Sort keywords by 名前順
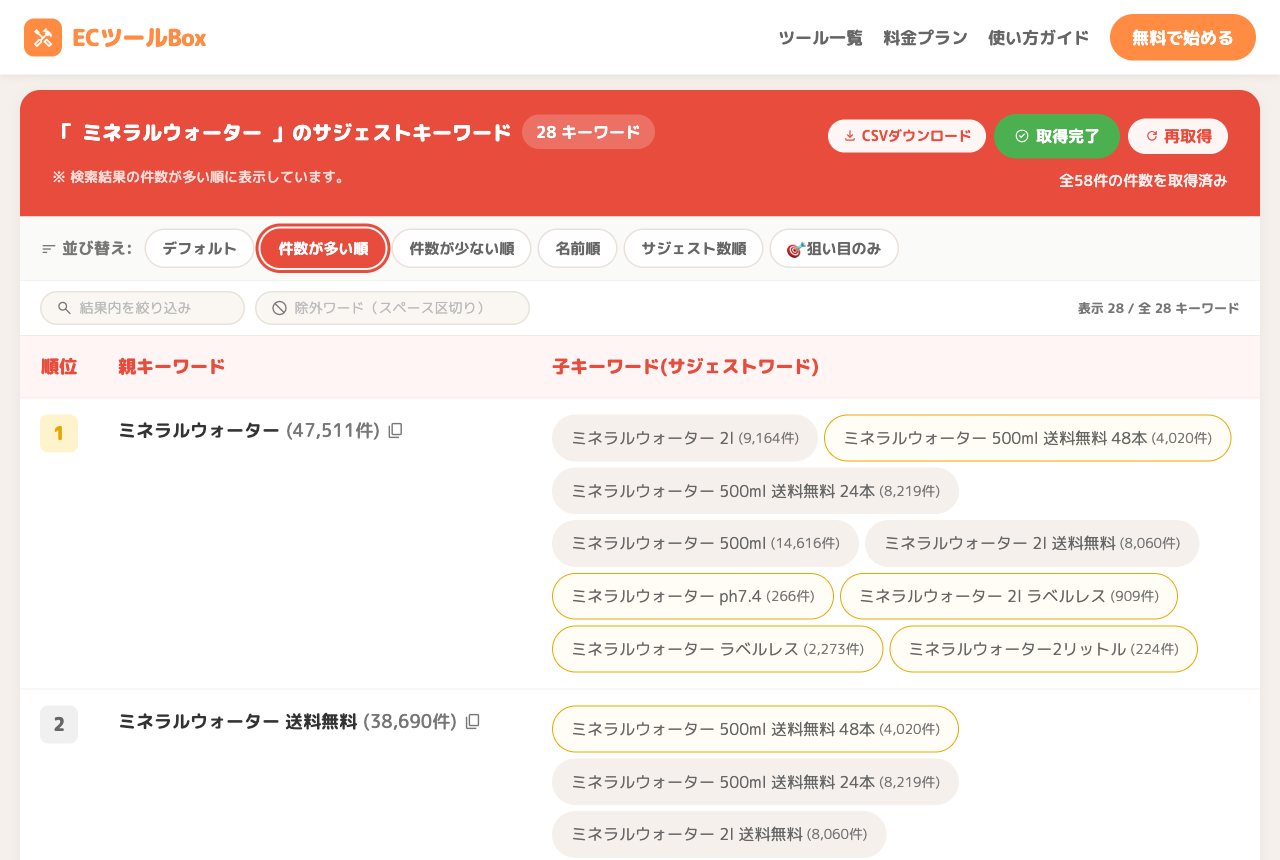Screen dimensions: 1280x860 [578, 249]
